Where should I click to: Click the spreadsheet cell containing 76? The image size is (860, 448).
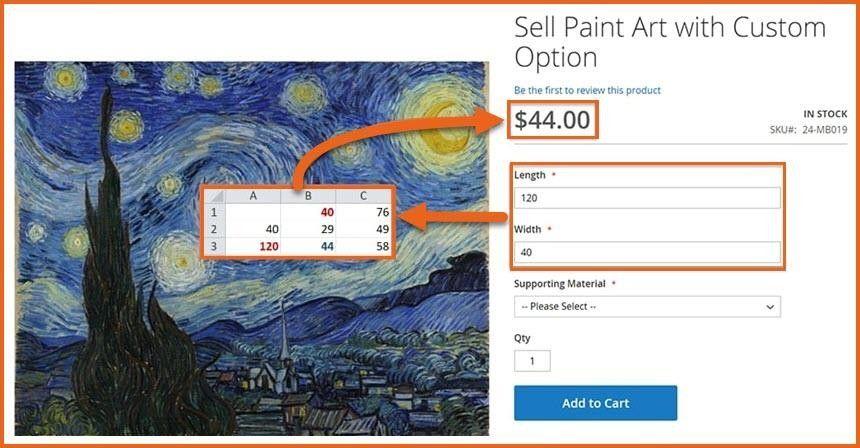point(364,213)
